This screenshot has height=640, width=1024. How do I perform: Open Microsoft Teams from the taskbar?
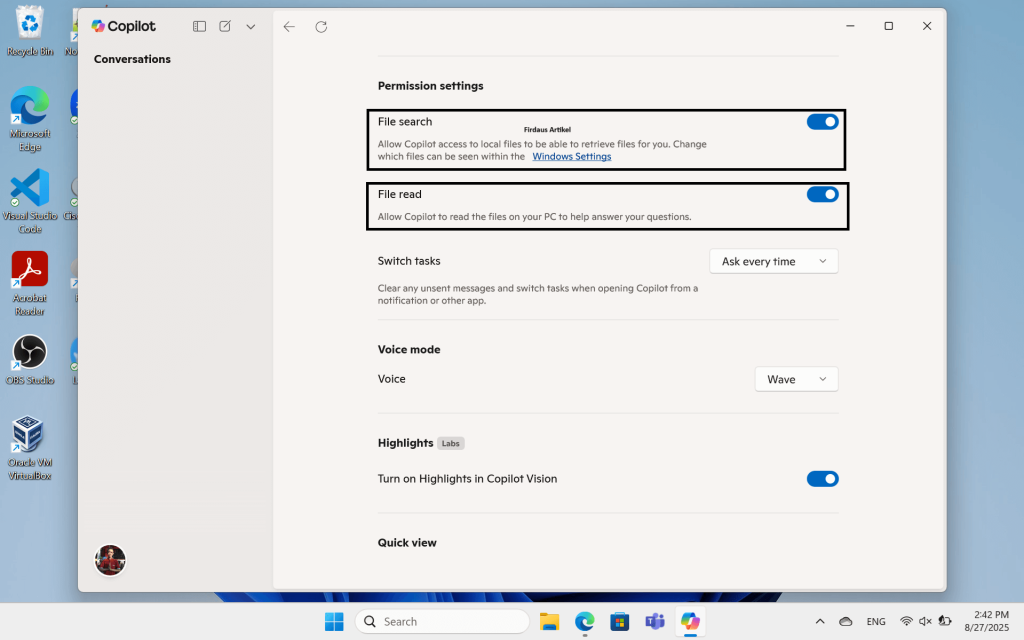pyautogui.click(x=655, y=622)
